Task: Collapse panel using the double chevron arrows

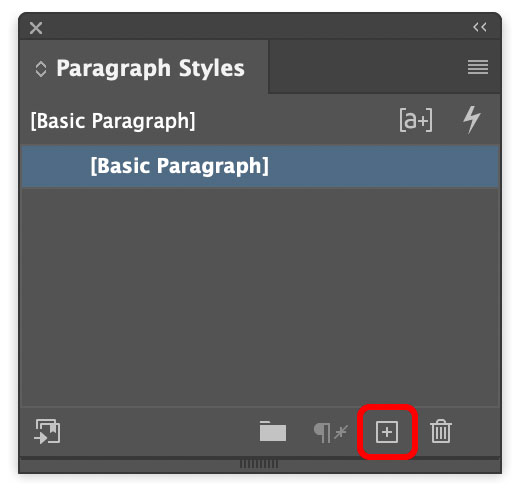Action: pos(480,27)
